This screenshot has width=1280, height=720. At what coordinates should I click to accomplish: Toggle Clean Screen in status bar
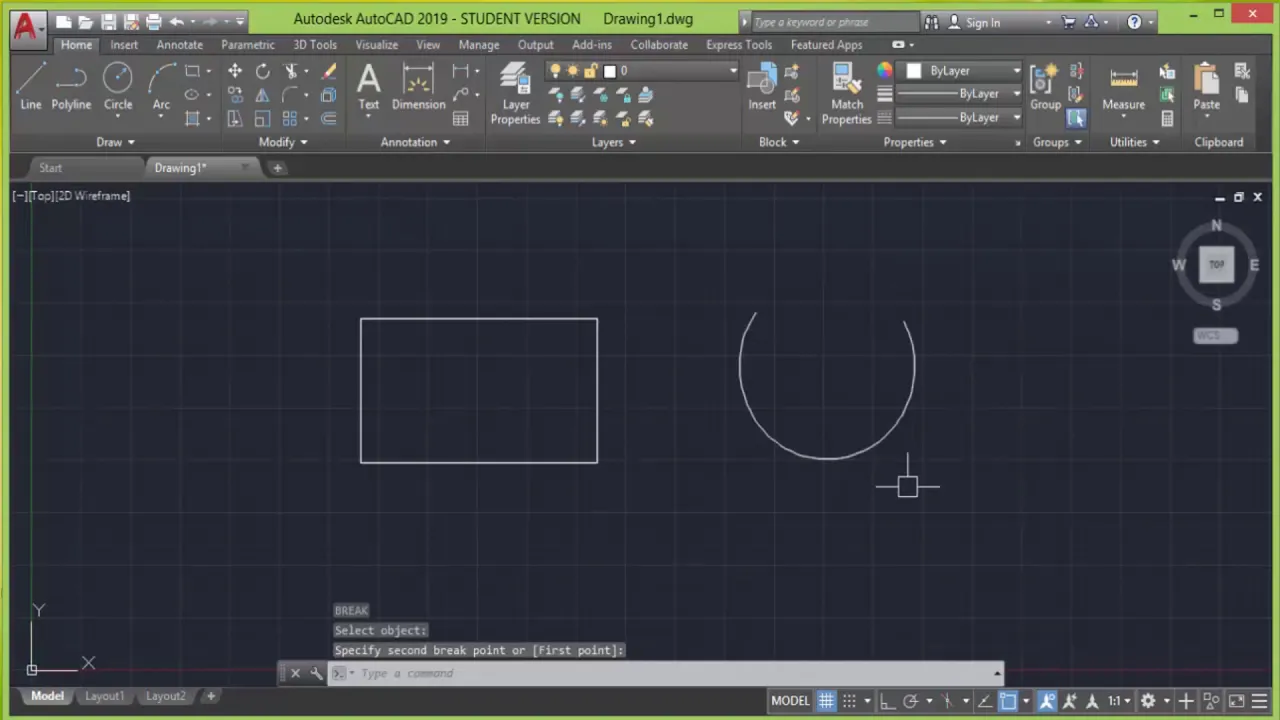coord(1236,701)
